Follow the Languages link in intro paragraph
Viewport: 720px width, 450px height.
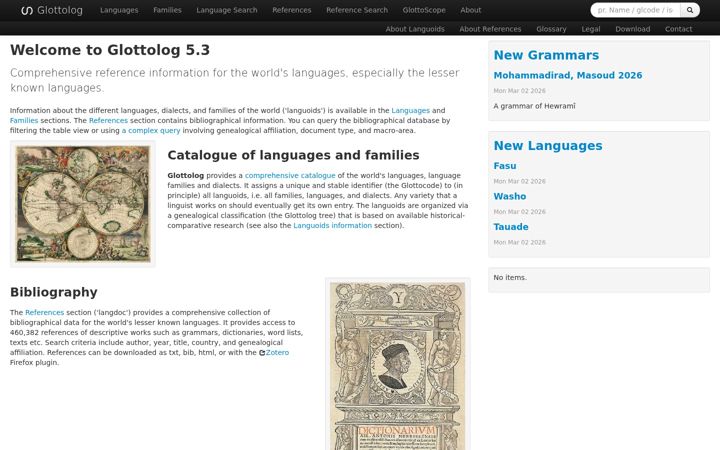tap(411, 111)
